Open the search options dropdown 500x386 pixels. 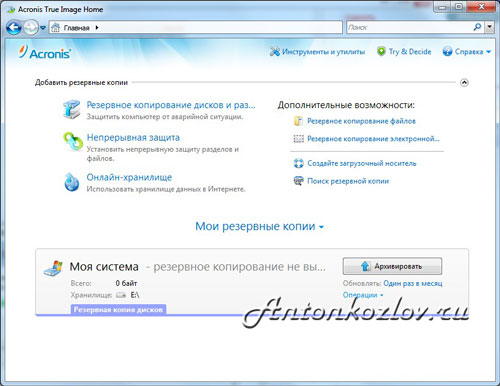pyautogui.click(x=489, y=27)
